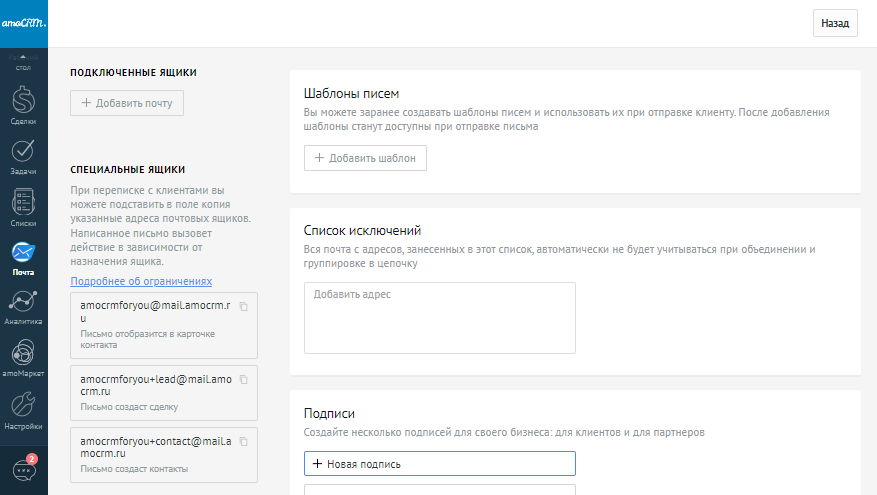Screen dimensions: 877x495
Task: Open the amoМаркет section icon
Action: pyautogui.click(x=23, y=354)
